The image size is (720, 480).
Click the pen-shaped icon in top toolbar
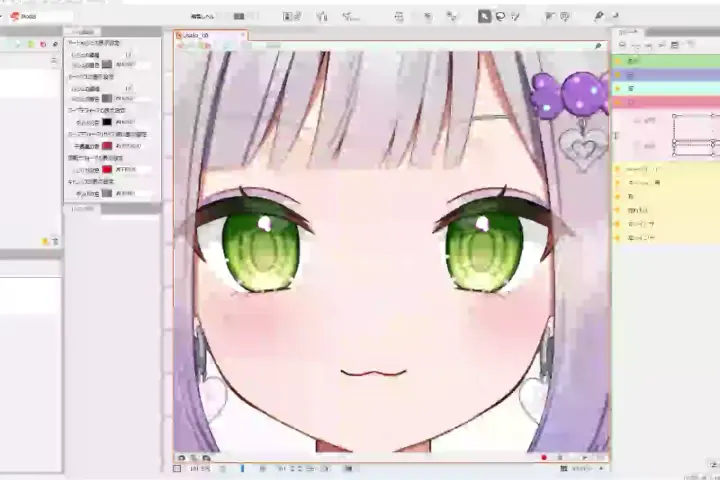click(598, 16)
